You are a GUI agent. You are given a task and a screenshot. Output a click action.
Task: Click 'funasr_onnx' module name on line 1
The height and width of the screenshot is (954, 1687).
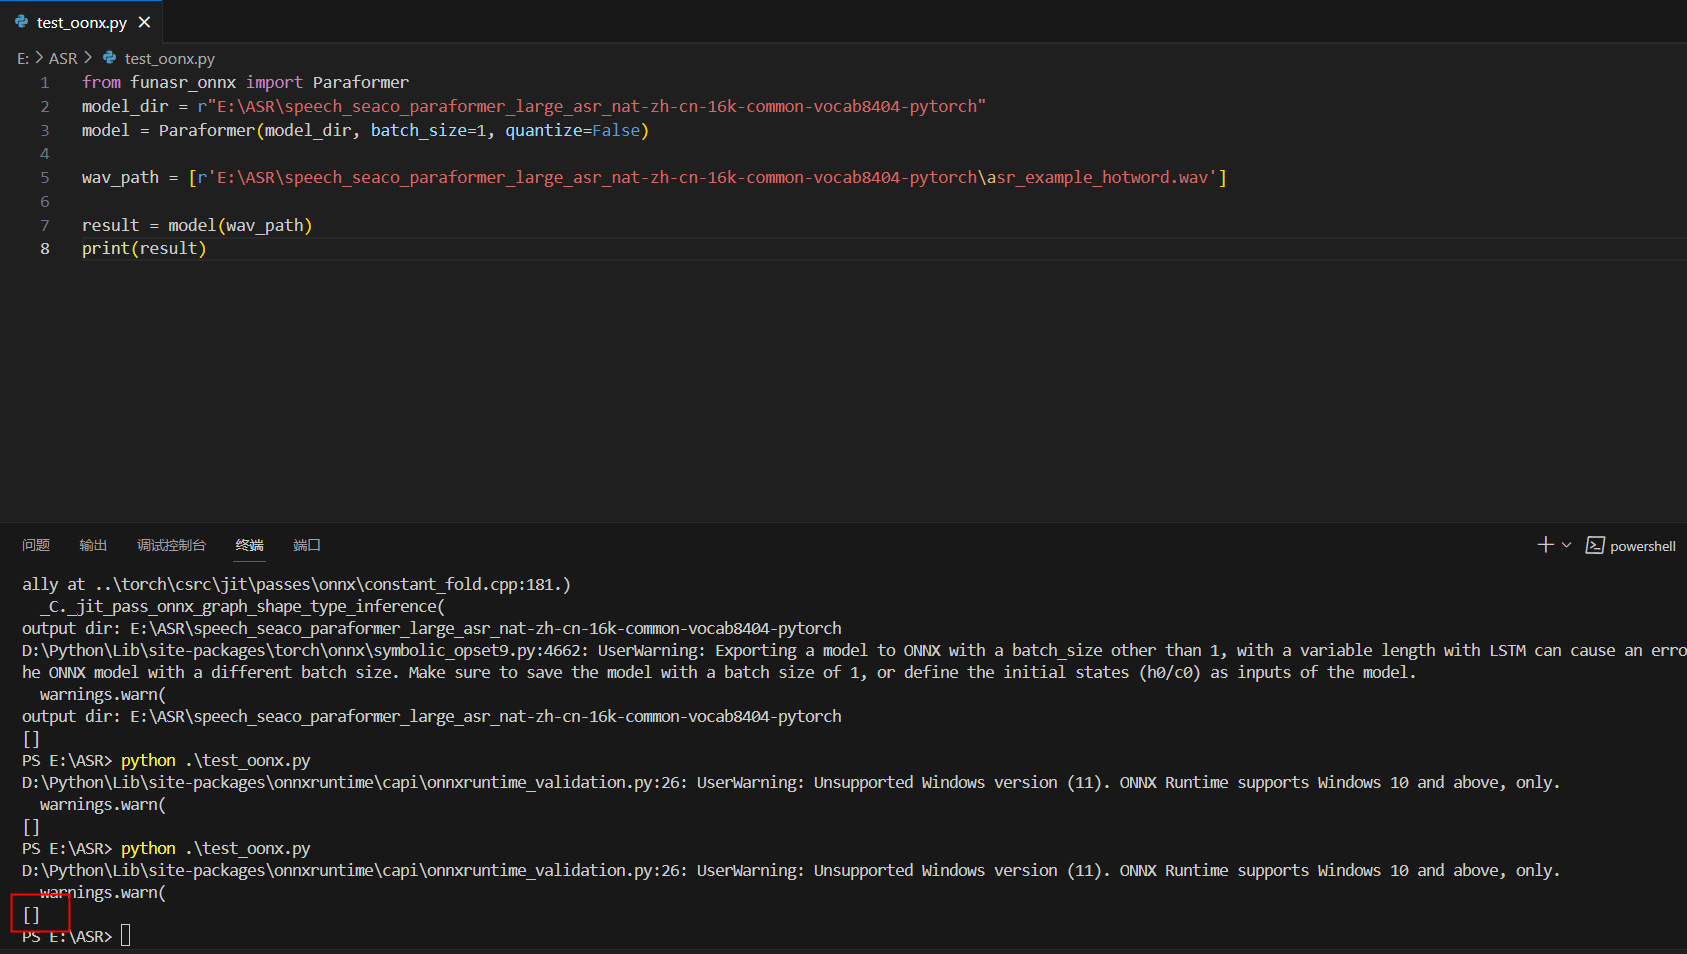point(183,82)
